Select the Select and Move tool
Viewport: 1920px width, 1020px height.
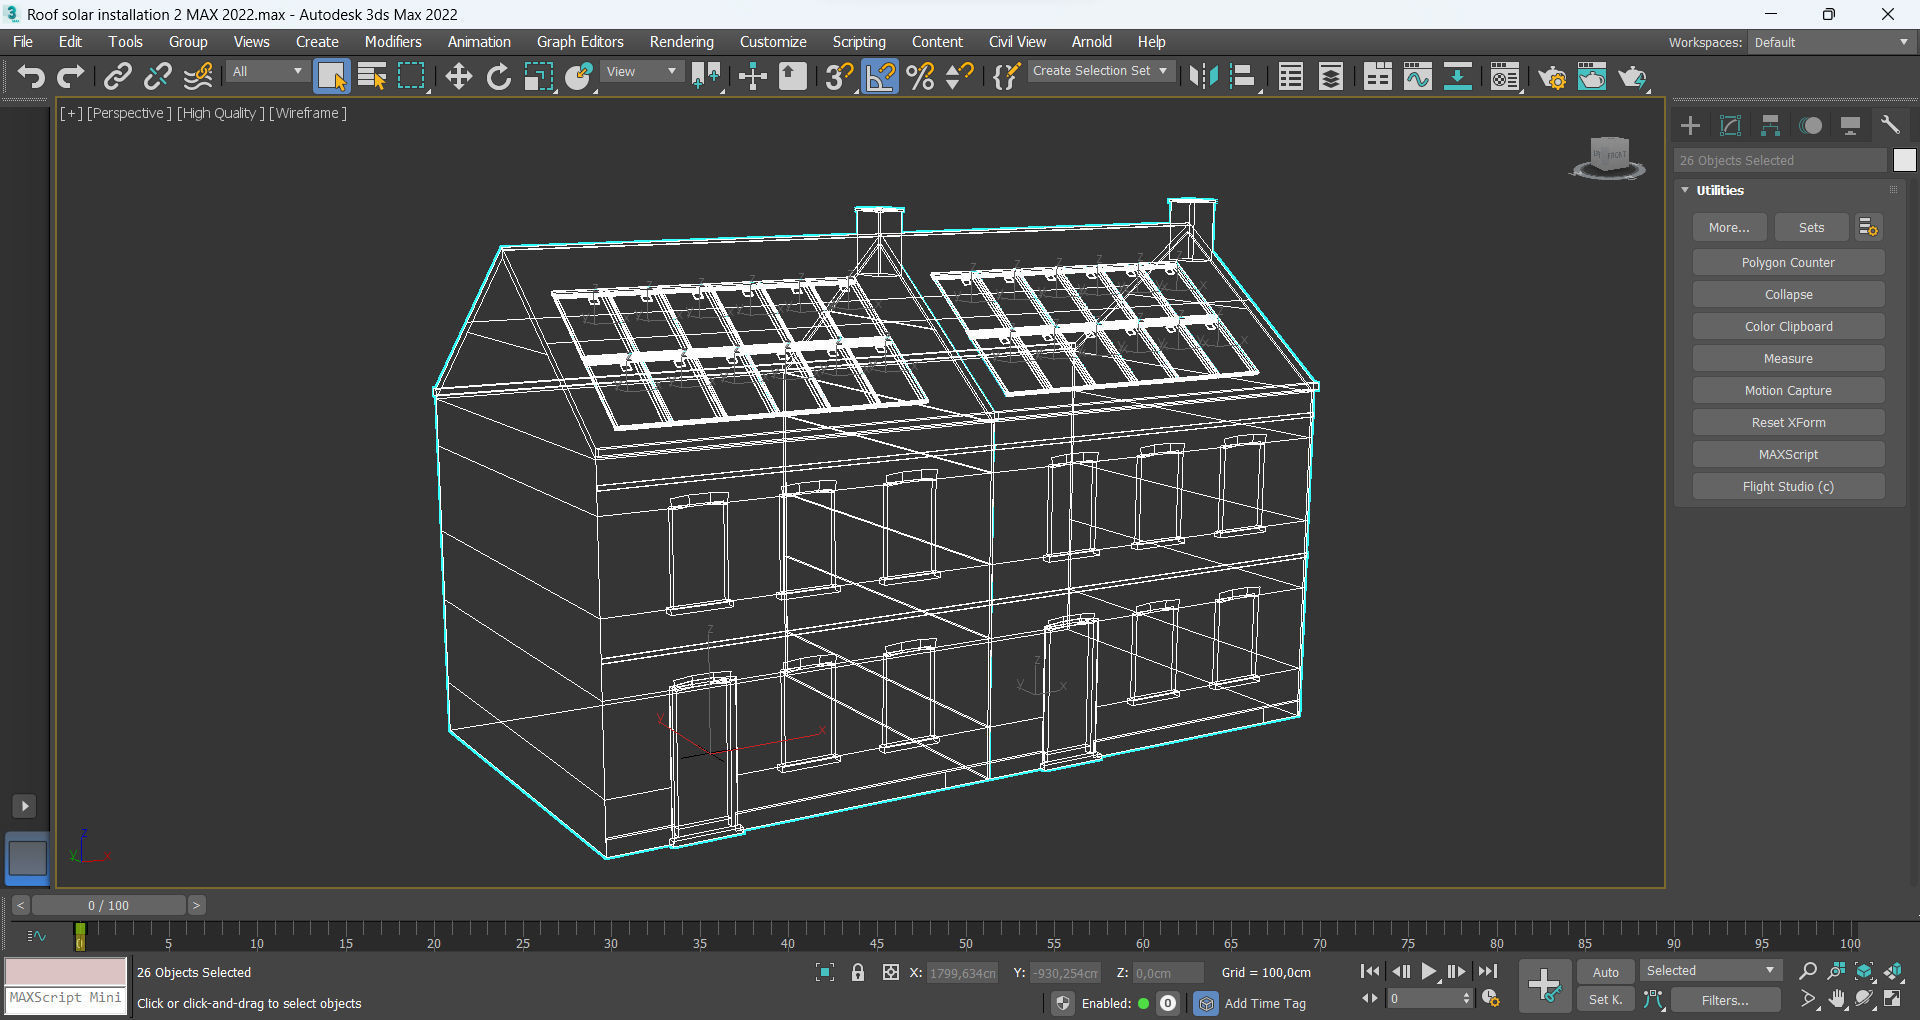click(x=459, y=76)
